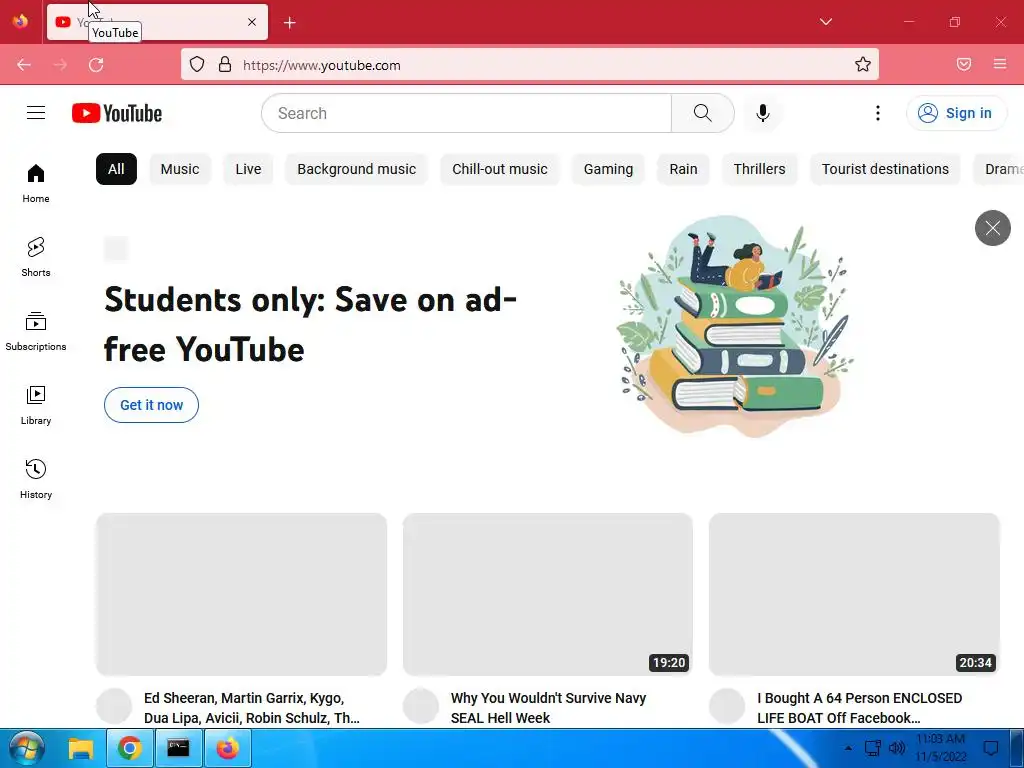The image size is (1024, 768).
Task: Open tracking protection shield icon
Action: coord(197,65)
